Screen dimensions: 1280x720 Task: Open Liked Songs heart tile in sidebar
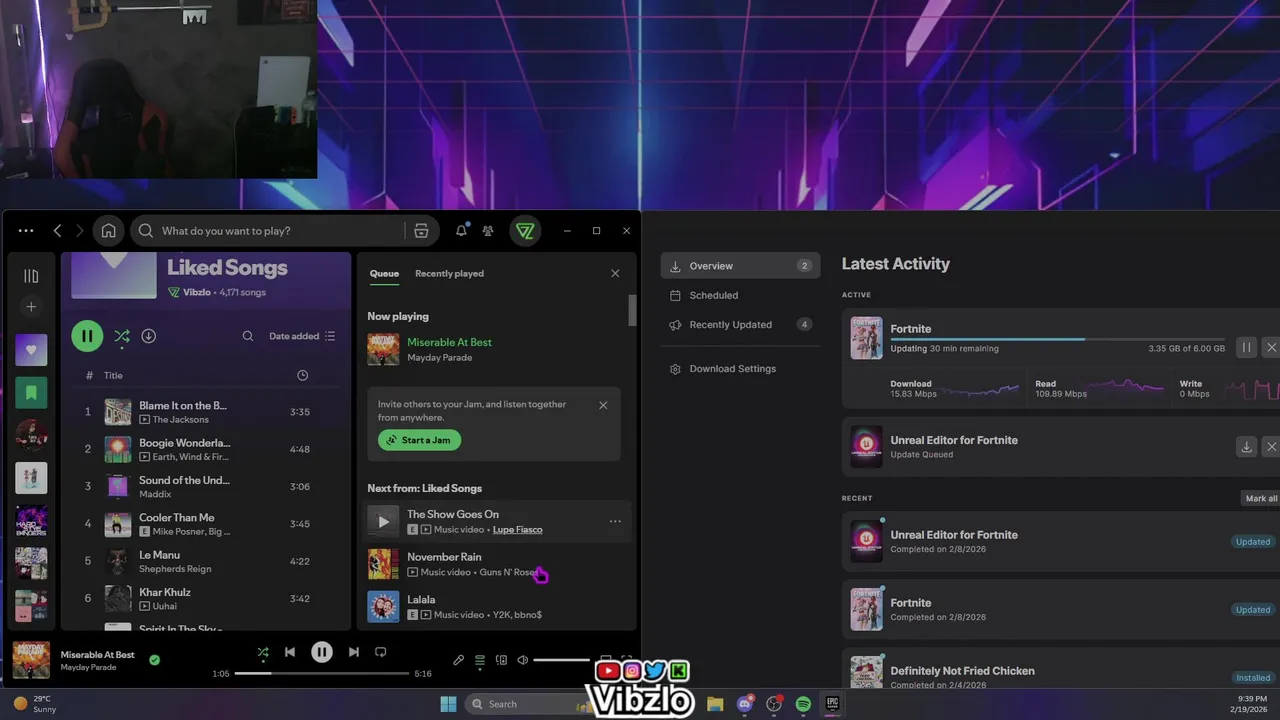[31, 350]
